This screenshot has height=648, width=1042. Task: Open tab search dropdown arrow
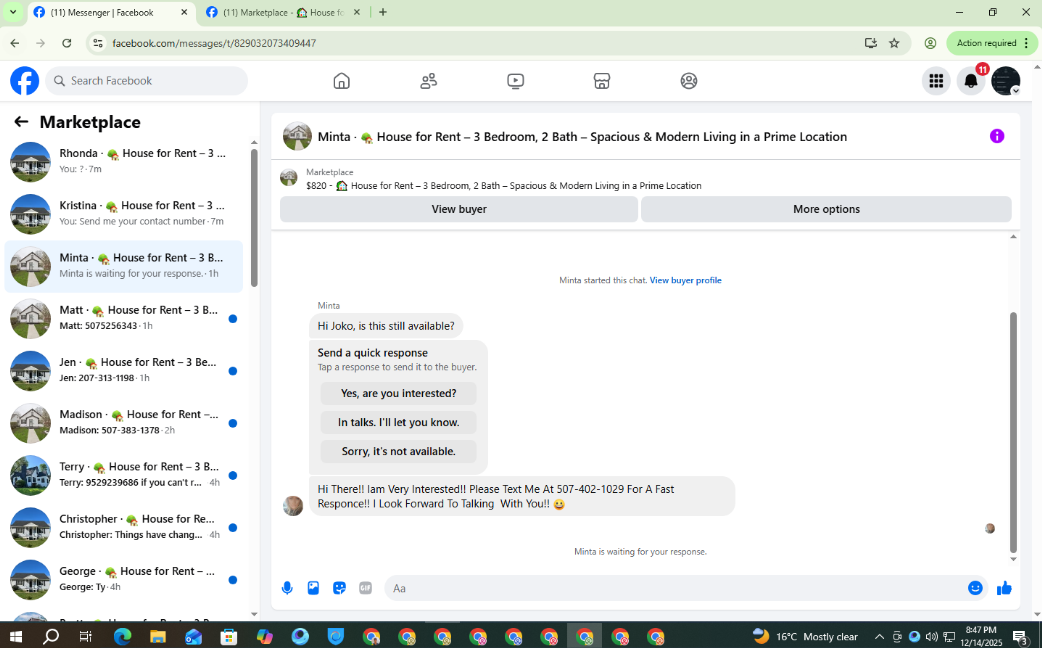(13, 12)
